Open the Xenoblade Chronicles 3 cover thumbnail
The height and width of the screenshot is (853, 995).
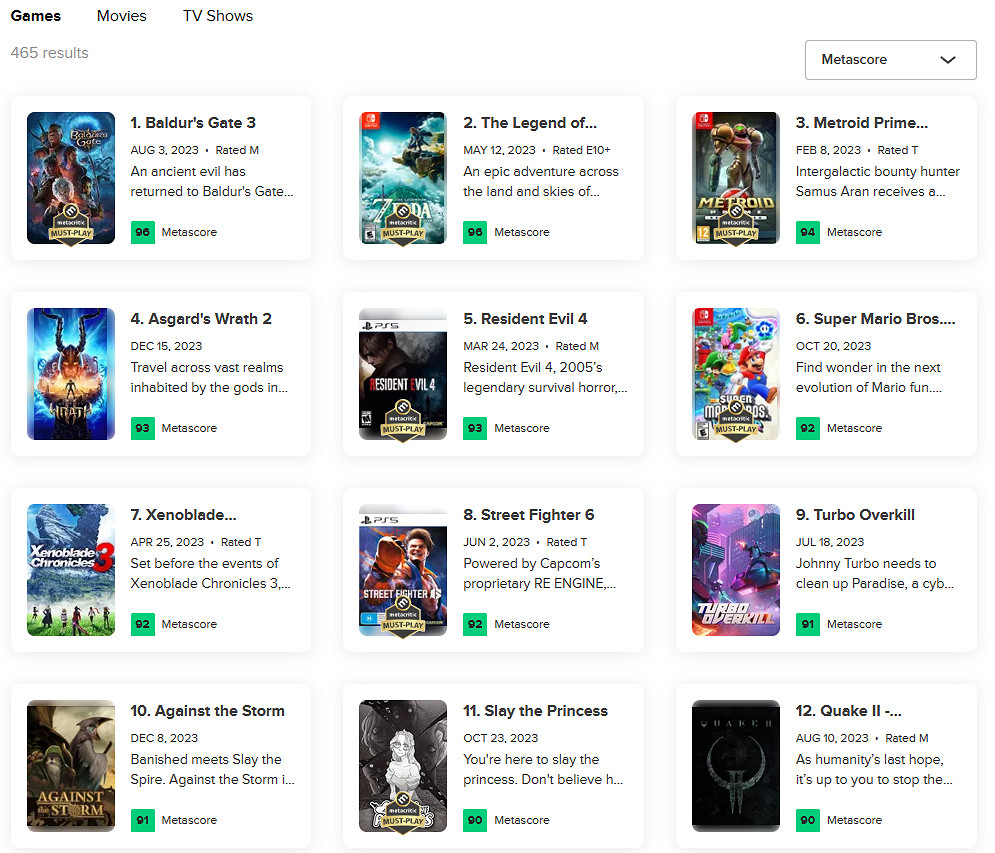pyautogui.click(x=71, y=569)
